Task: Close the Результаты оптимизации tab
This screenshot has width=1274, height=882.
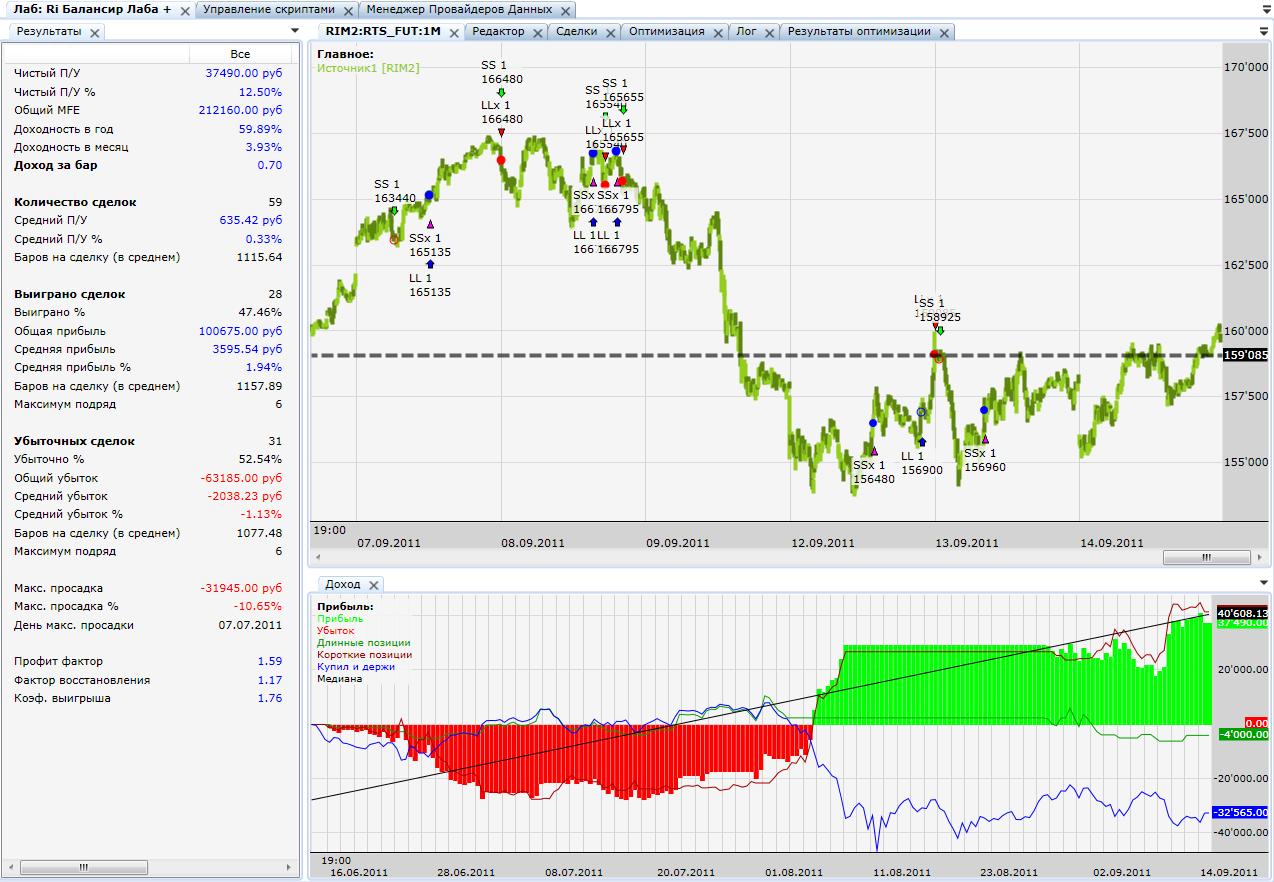Action: 943,32
